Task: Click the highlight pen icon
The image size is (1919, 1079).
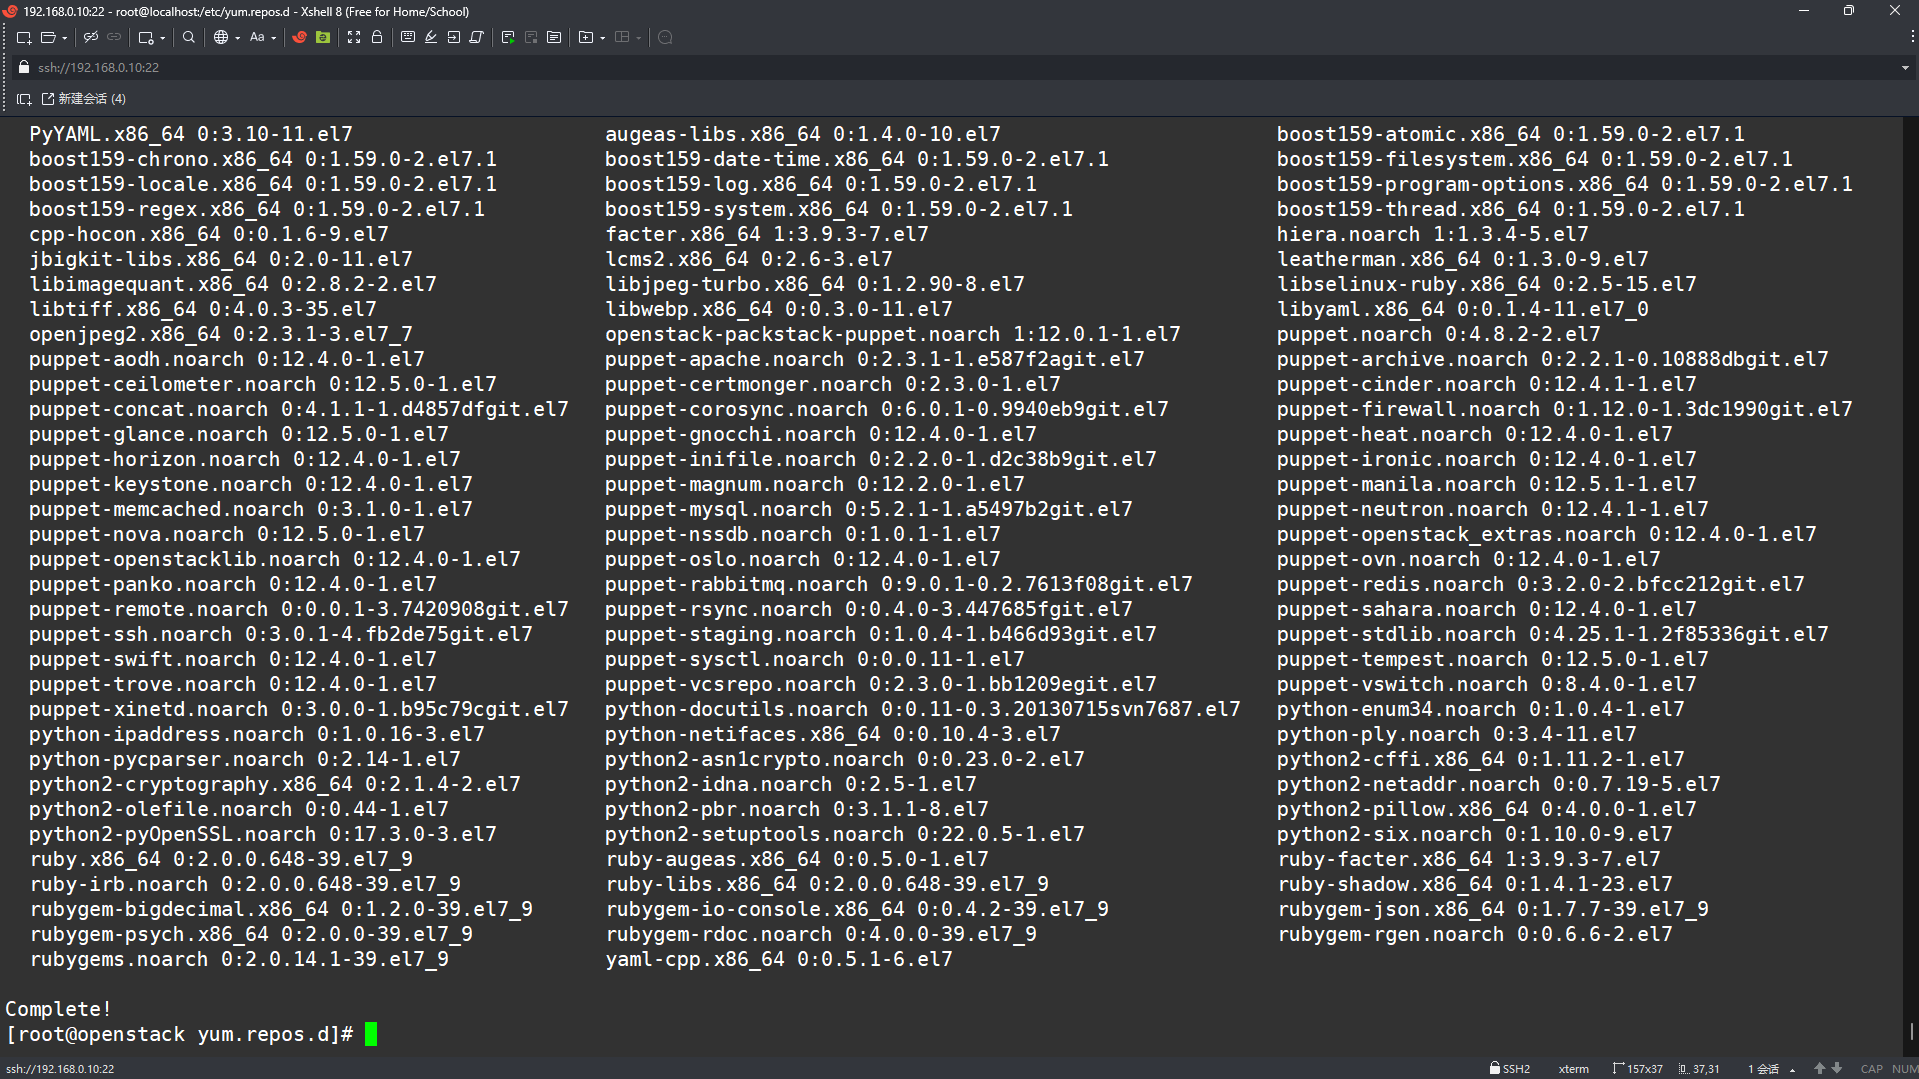Action: [x=431, y=37]
